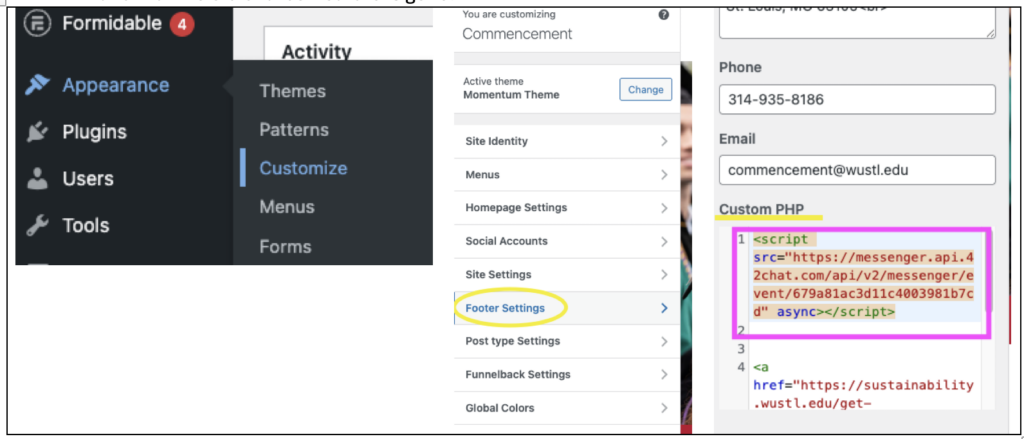This screenshot has width=1024, height=439.
Task: Click the Tools wrench icon
Action: tap(38, 226)
